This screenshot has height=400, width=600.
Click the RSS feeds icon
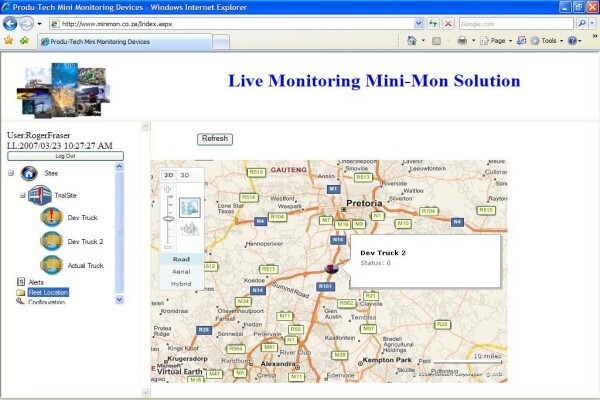coord(436,41)
